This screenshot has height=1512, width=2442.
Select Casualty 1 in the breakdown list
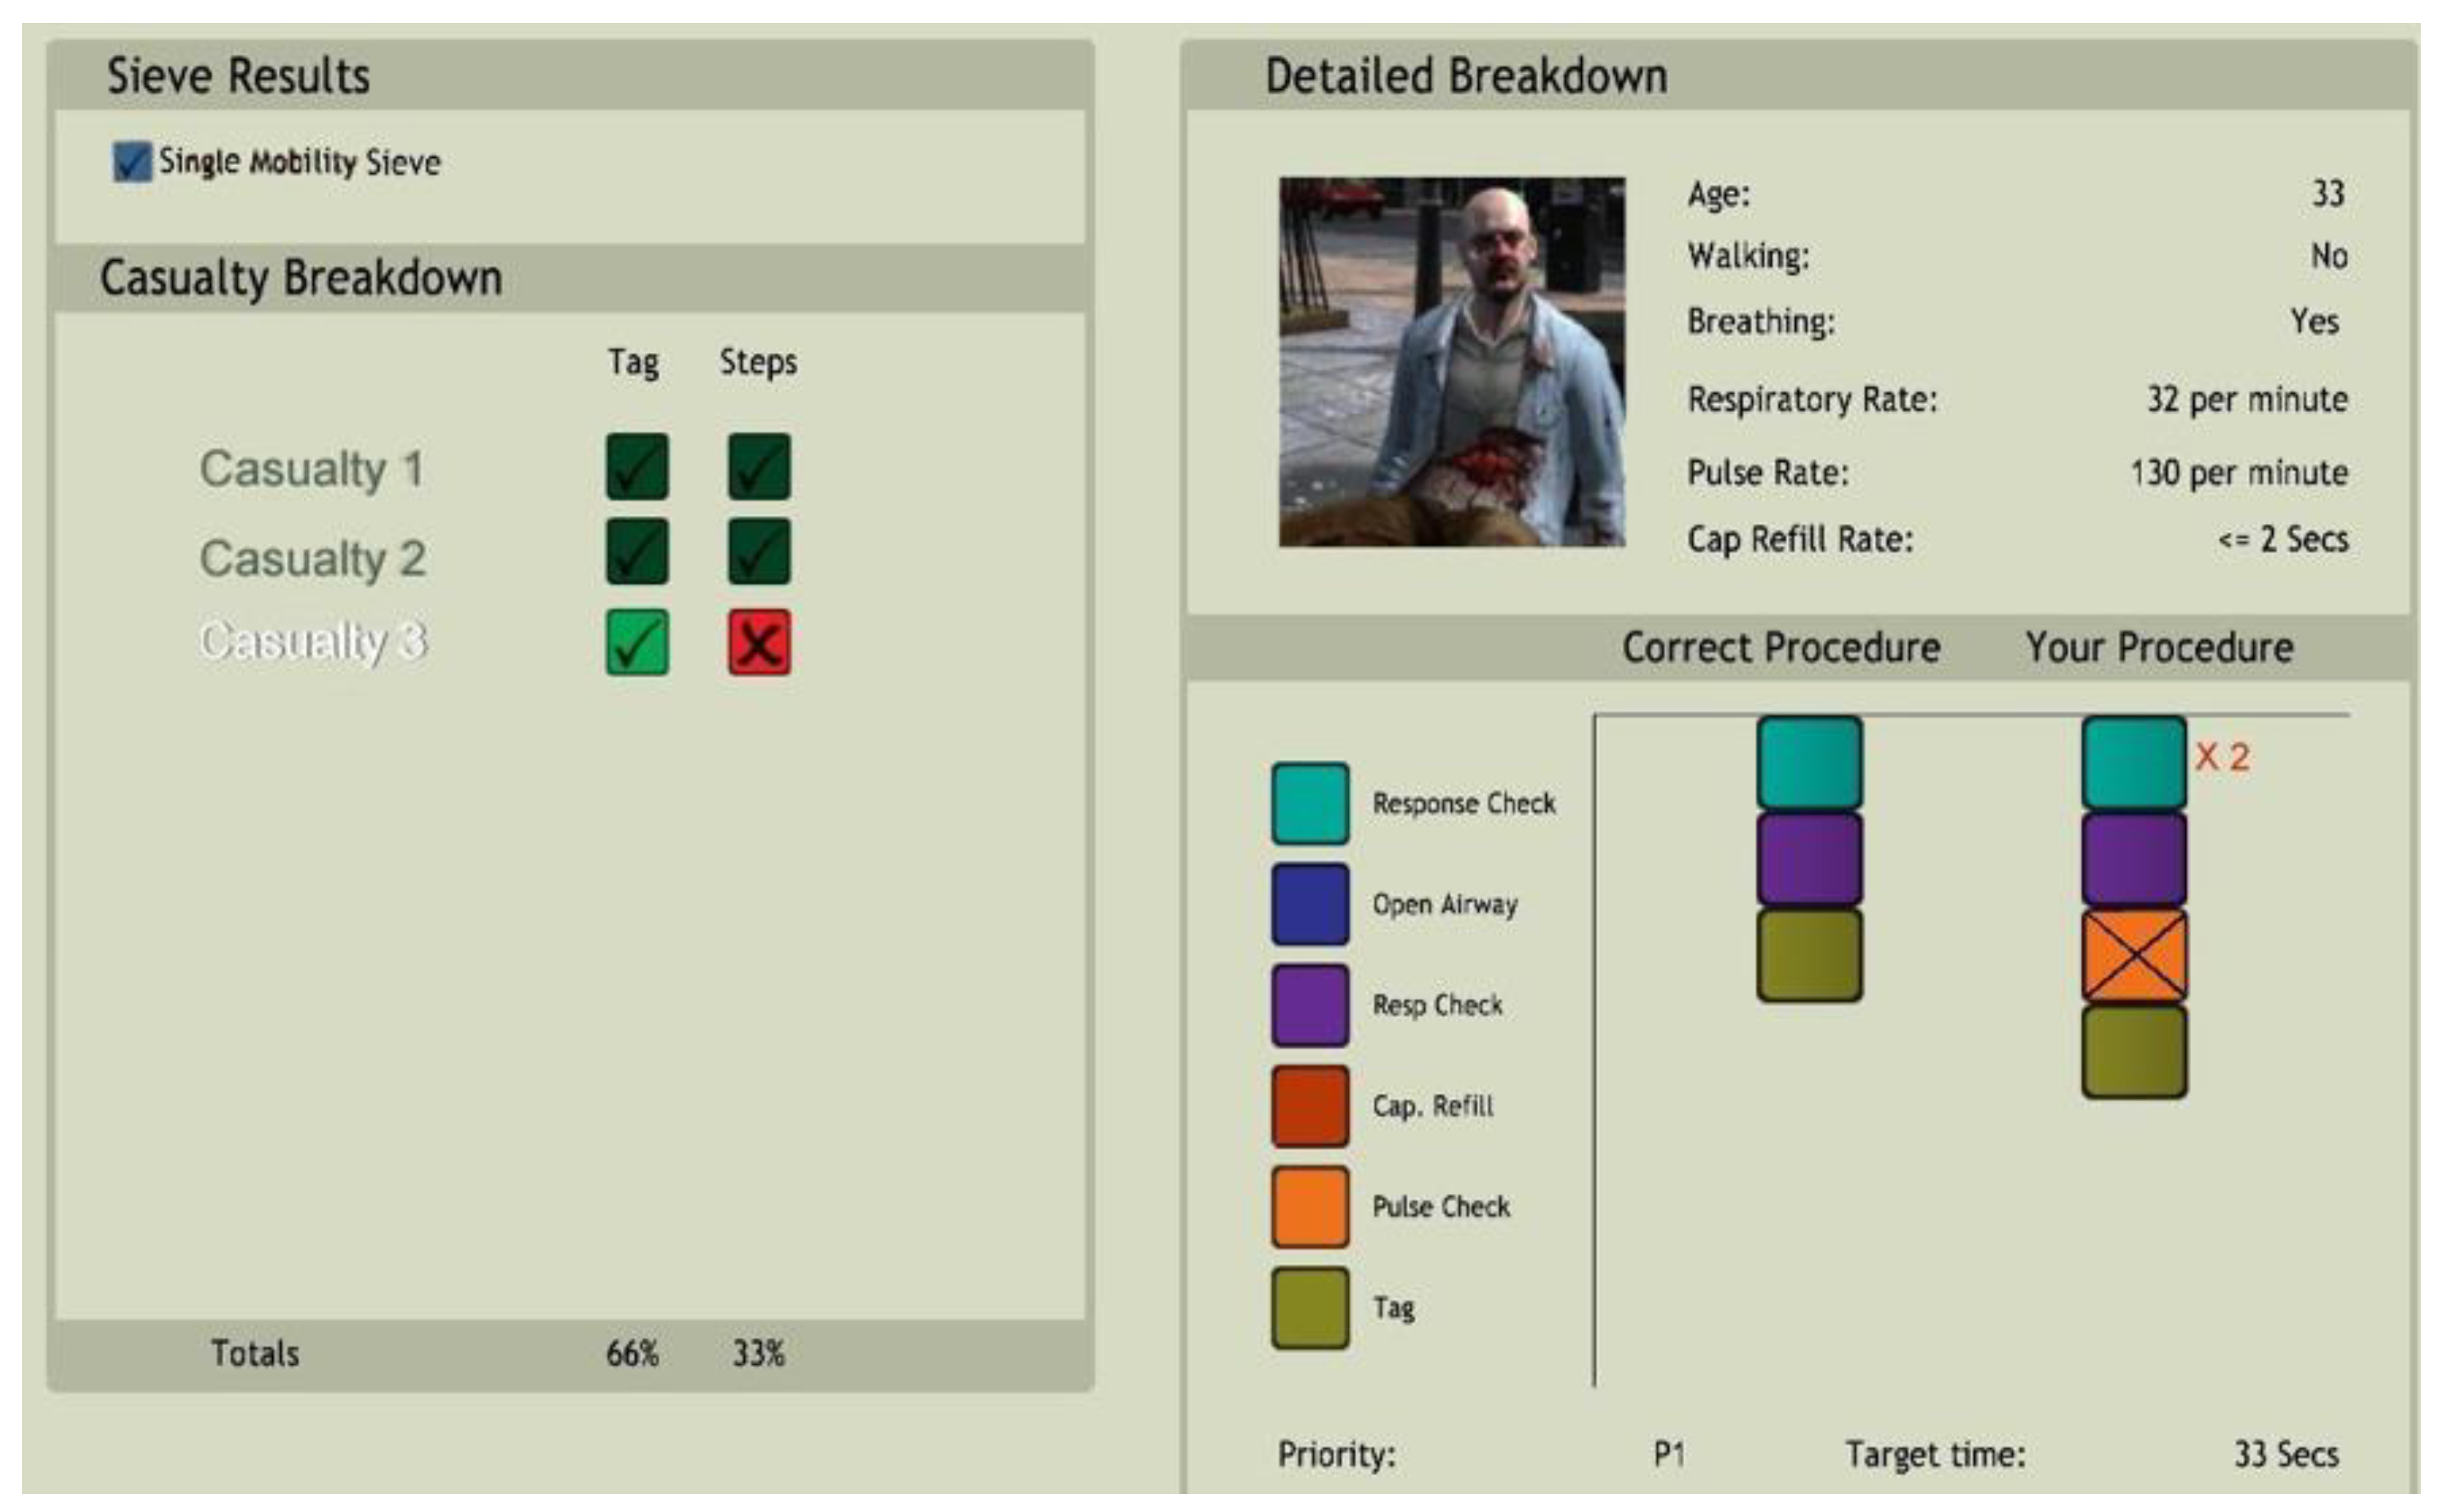311,469
